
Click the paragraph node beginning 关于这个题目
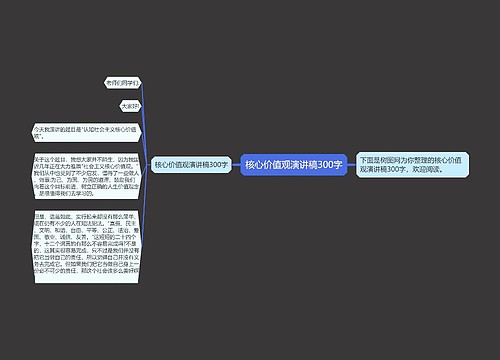(x=87, y=176)
